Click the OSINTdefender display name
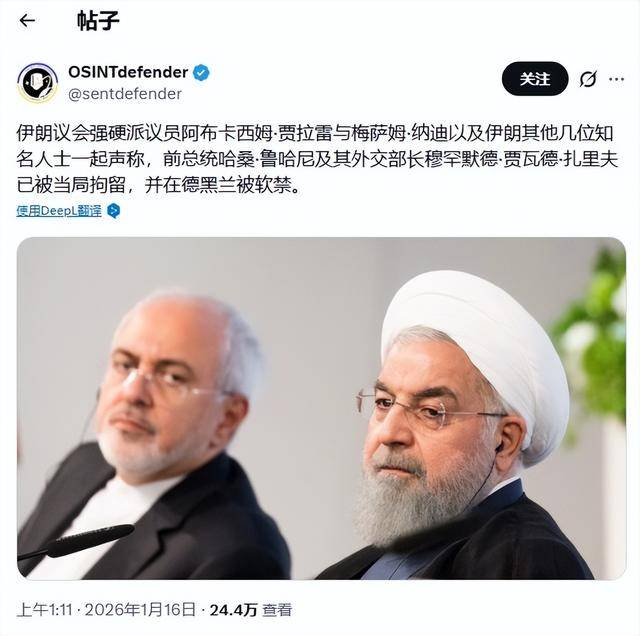This screenshot has height=636, width=640. click(x=128, y=72)
